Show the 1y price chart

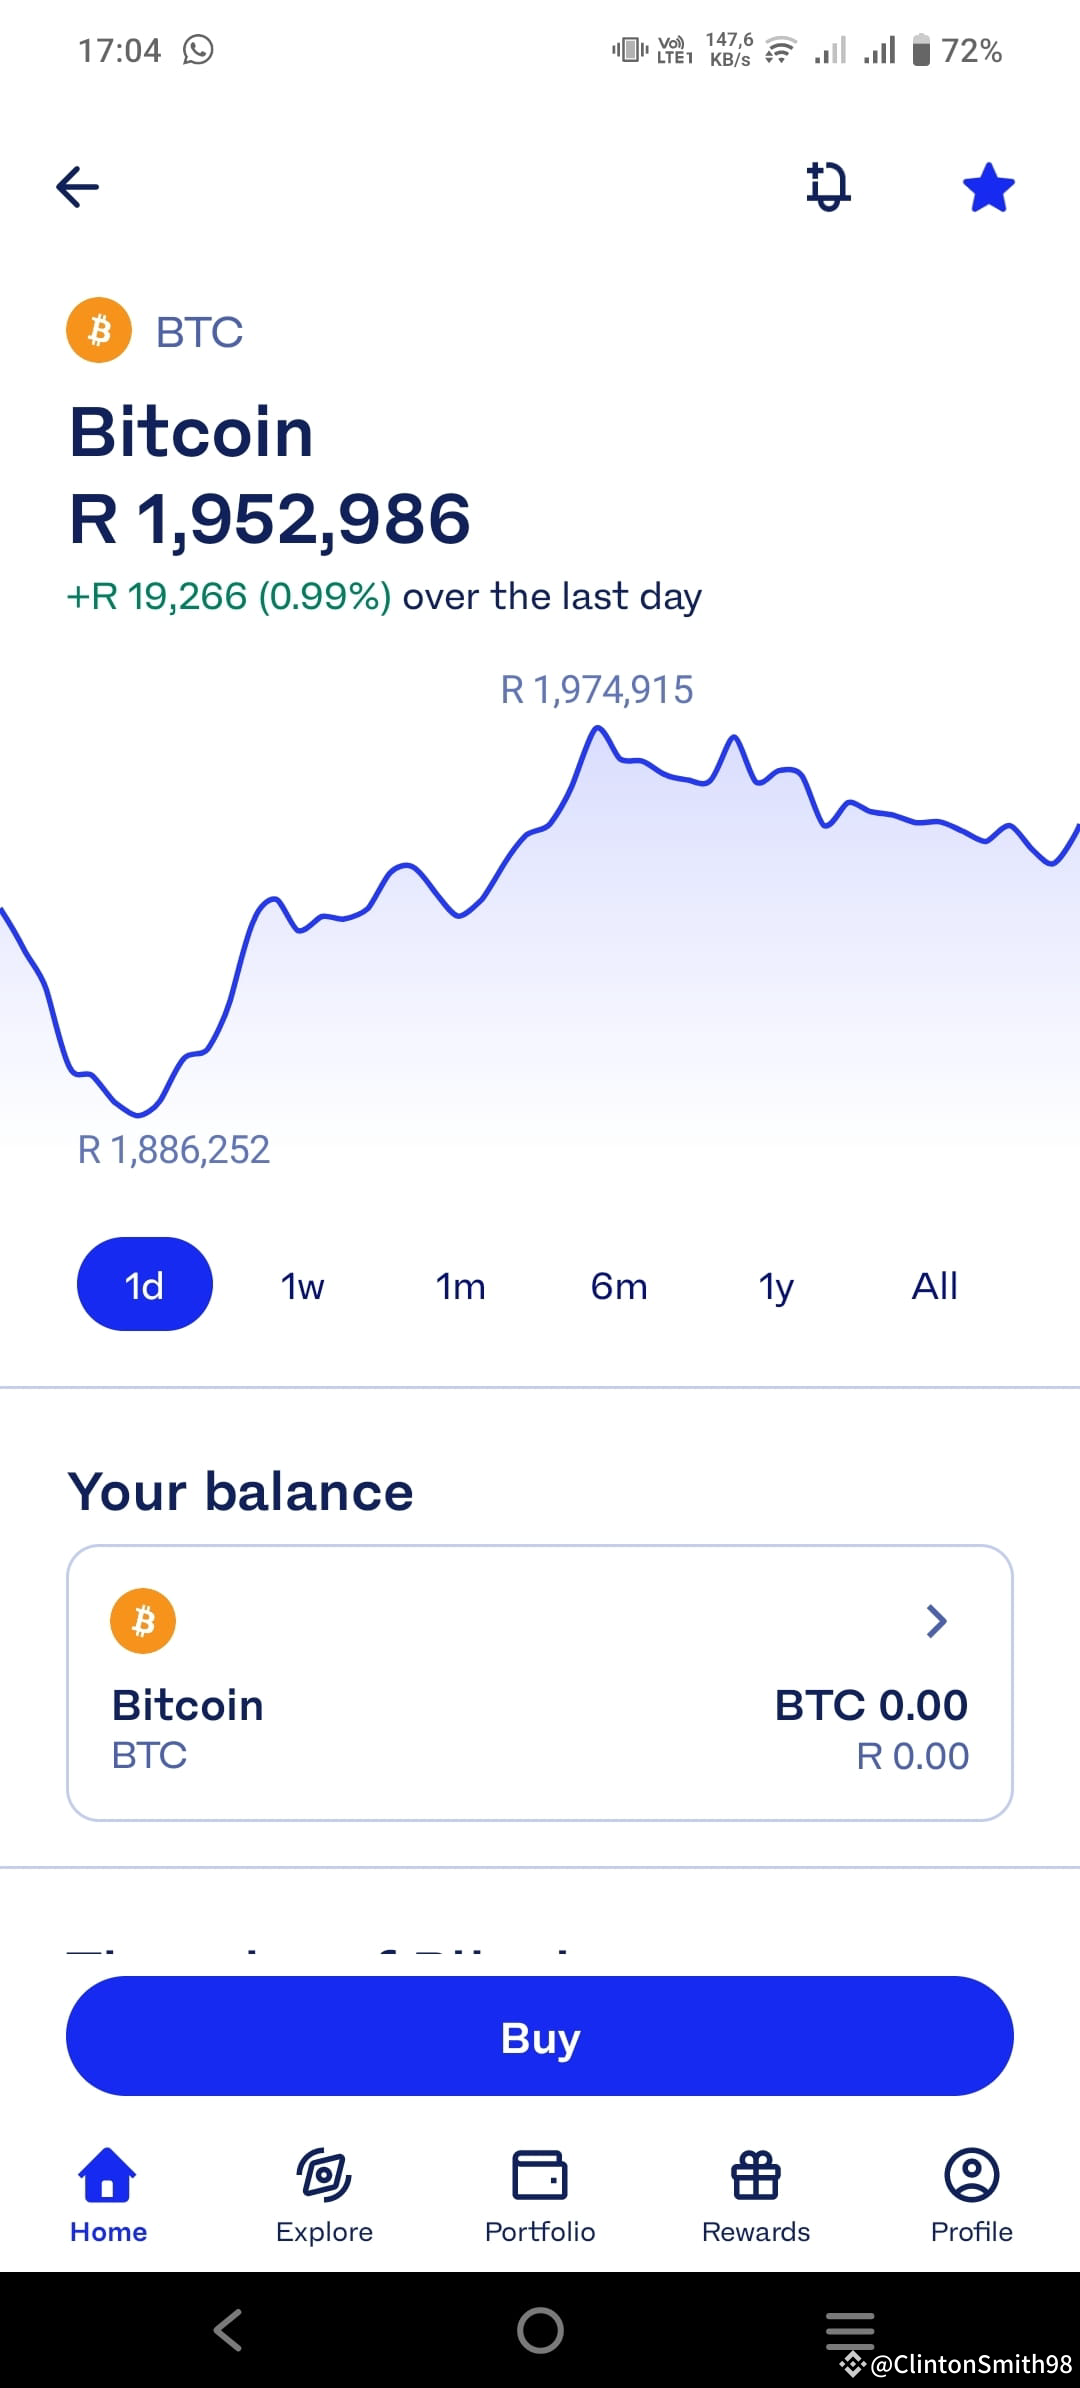[776, 1286]
